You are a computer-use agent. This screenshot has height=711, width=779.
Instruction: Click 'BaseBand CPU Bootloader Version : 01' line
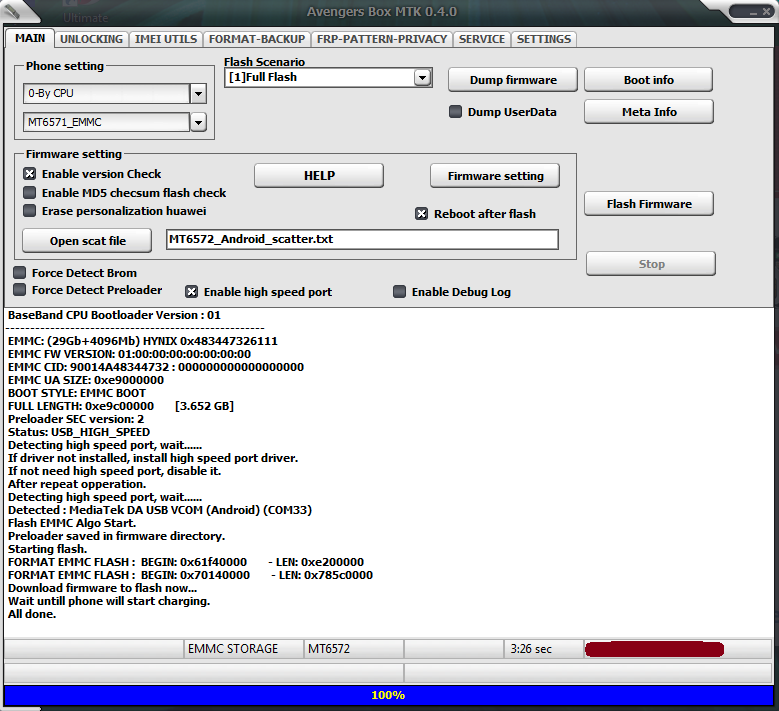(114, 316)
